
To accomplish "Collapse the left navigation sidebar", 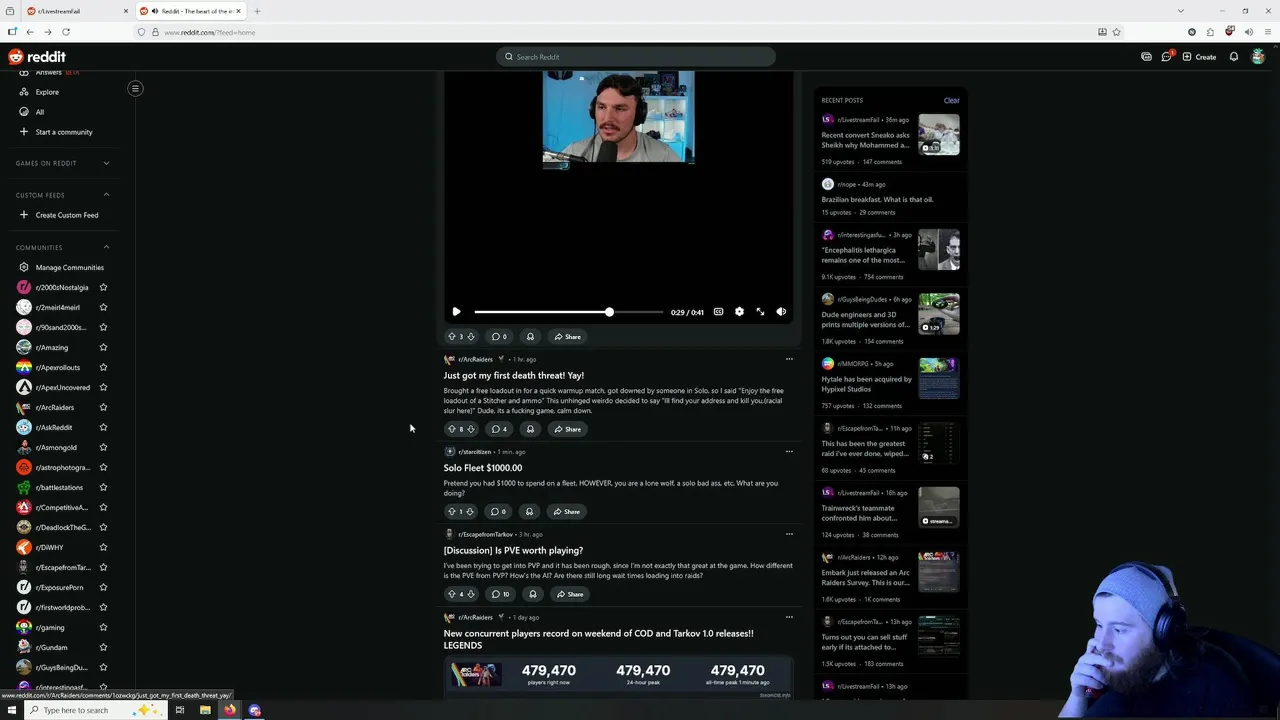I will pyautogui.click(x=135, y=88).
